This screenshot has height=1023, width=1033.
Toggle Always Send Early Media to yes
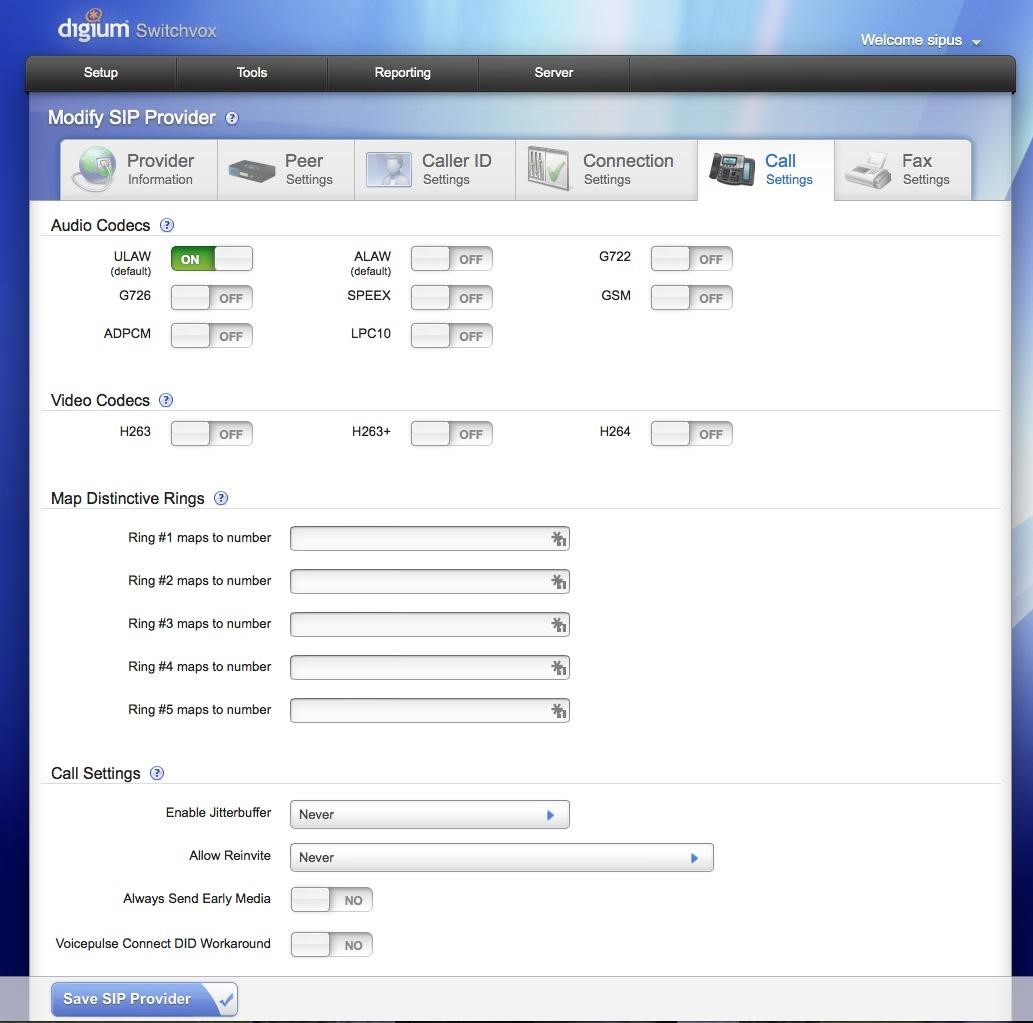tap(331, 900)
